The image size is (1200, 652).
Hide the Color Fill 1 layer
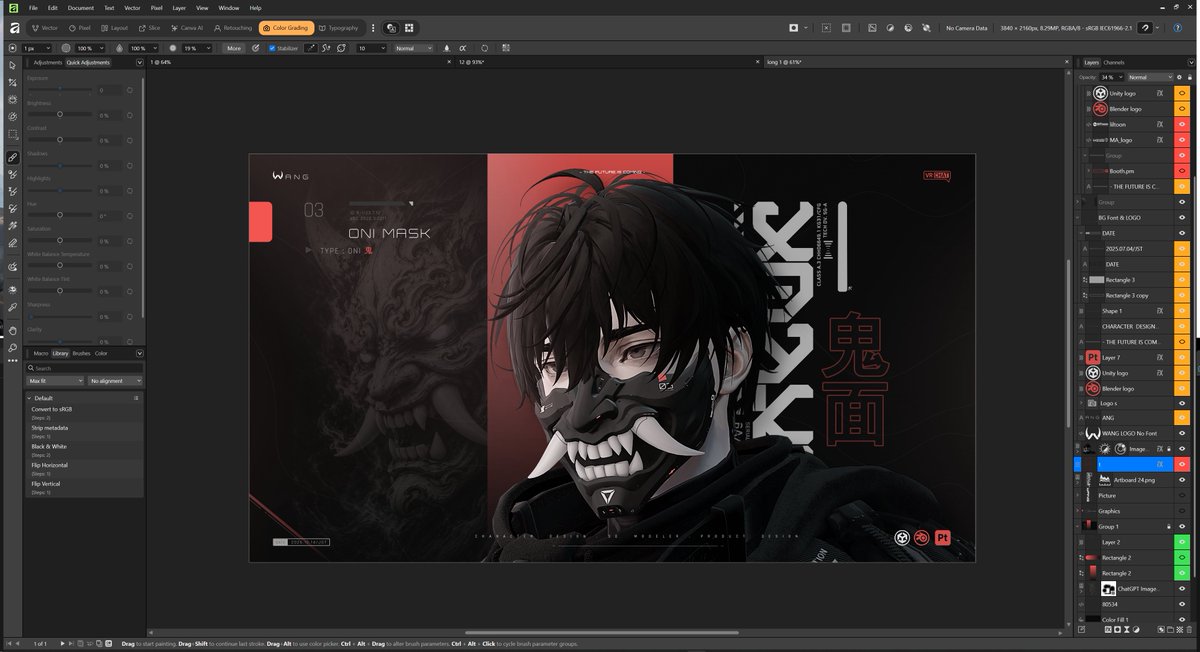pos(1181,620)
